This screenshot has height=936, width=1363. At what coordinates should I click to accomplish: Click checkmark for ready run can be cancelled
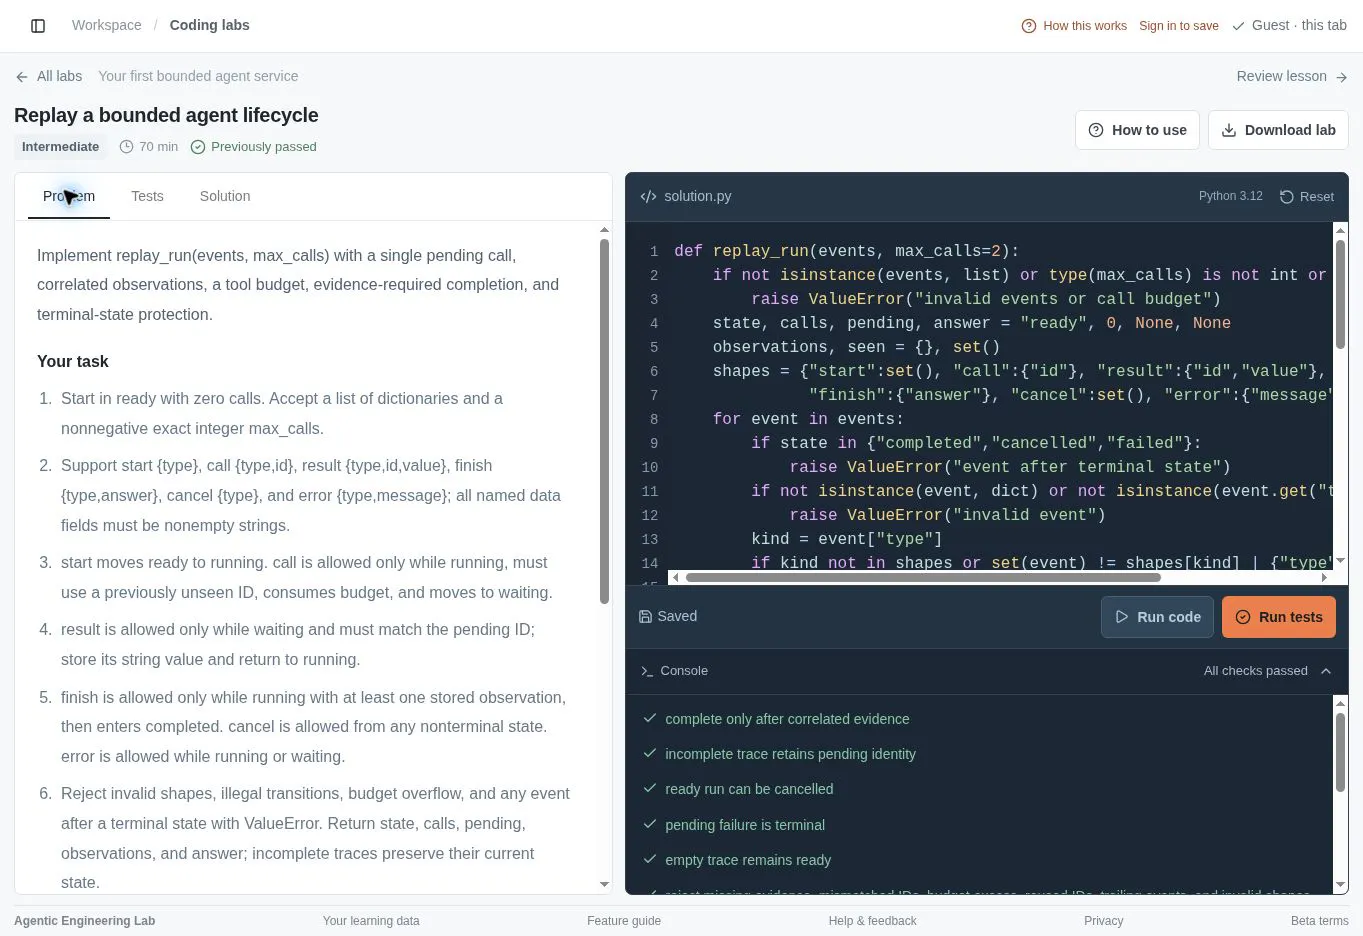[650, 788]
